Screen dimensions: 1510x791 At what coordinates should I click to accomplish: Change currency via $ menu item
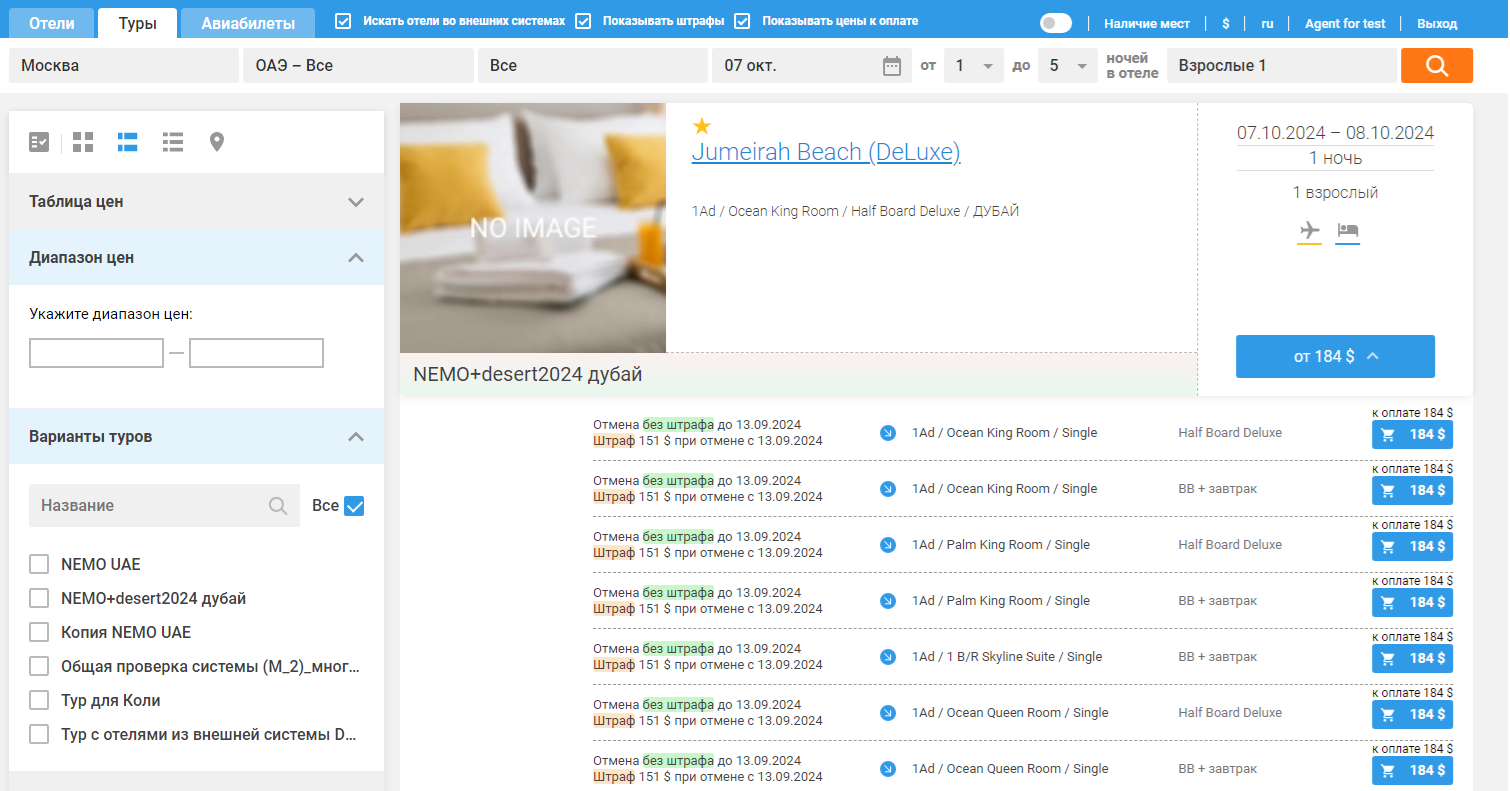1226,23
